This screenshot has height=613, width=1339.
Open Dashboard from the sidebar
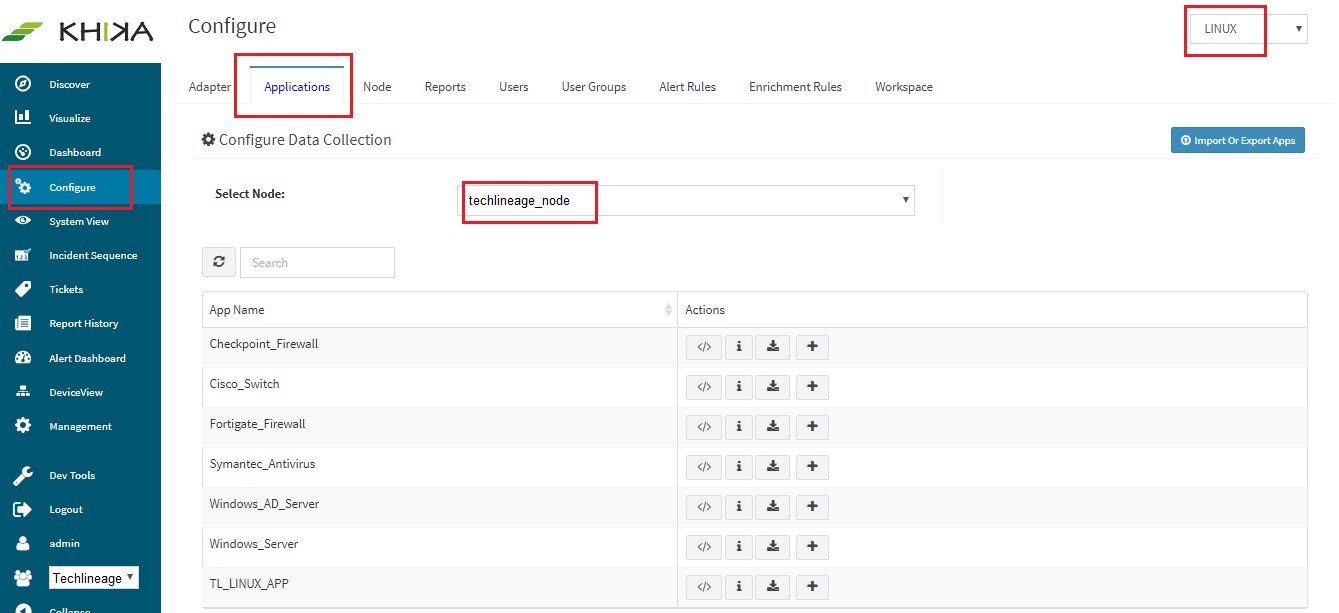pos(80,152)
